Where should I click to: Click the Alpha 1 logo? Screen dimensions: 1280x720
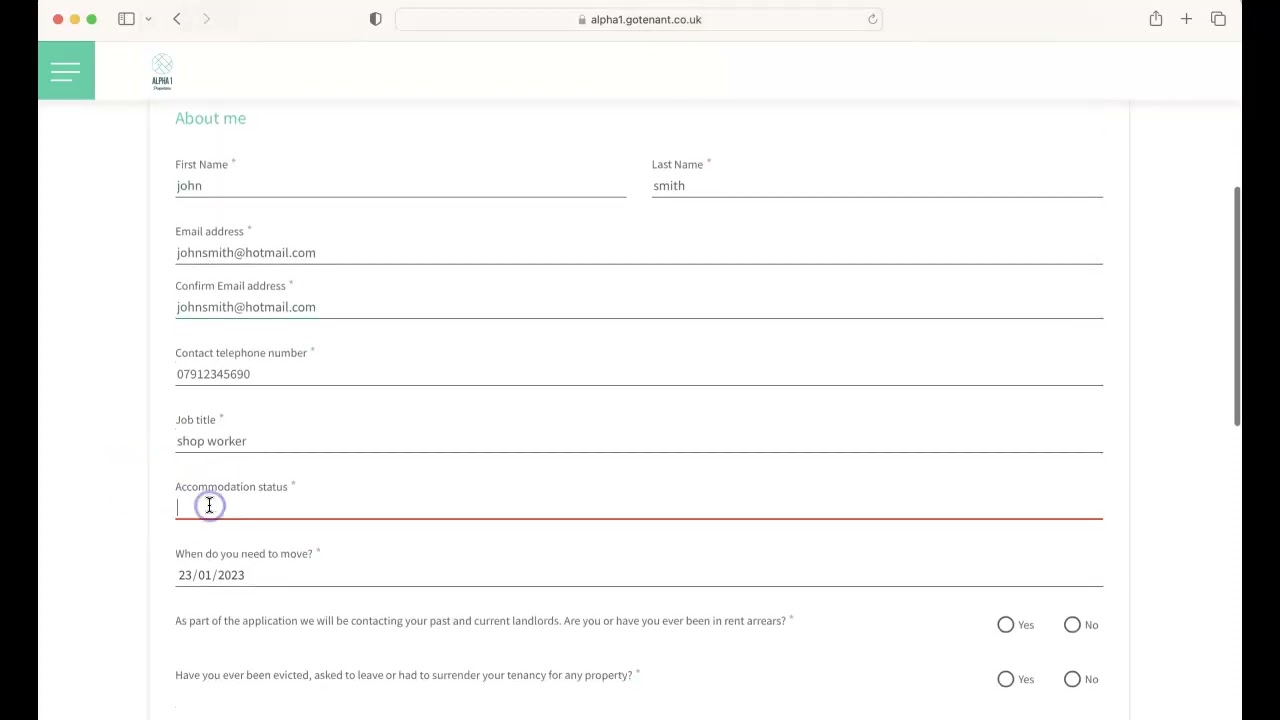(x=162, y=73)
